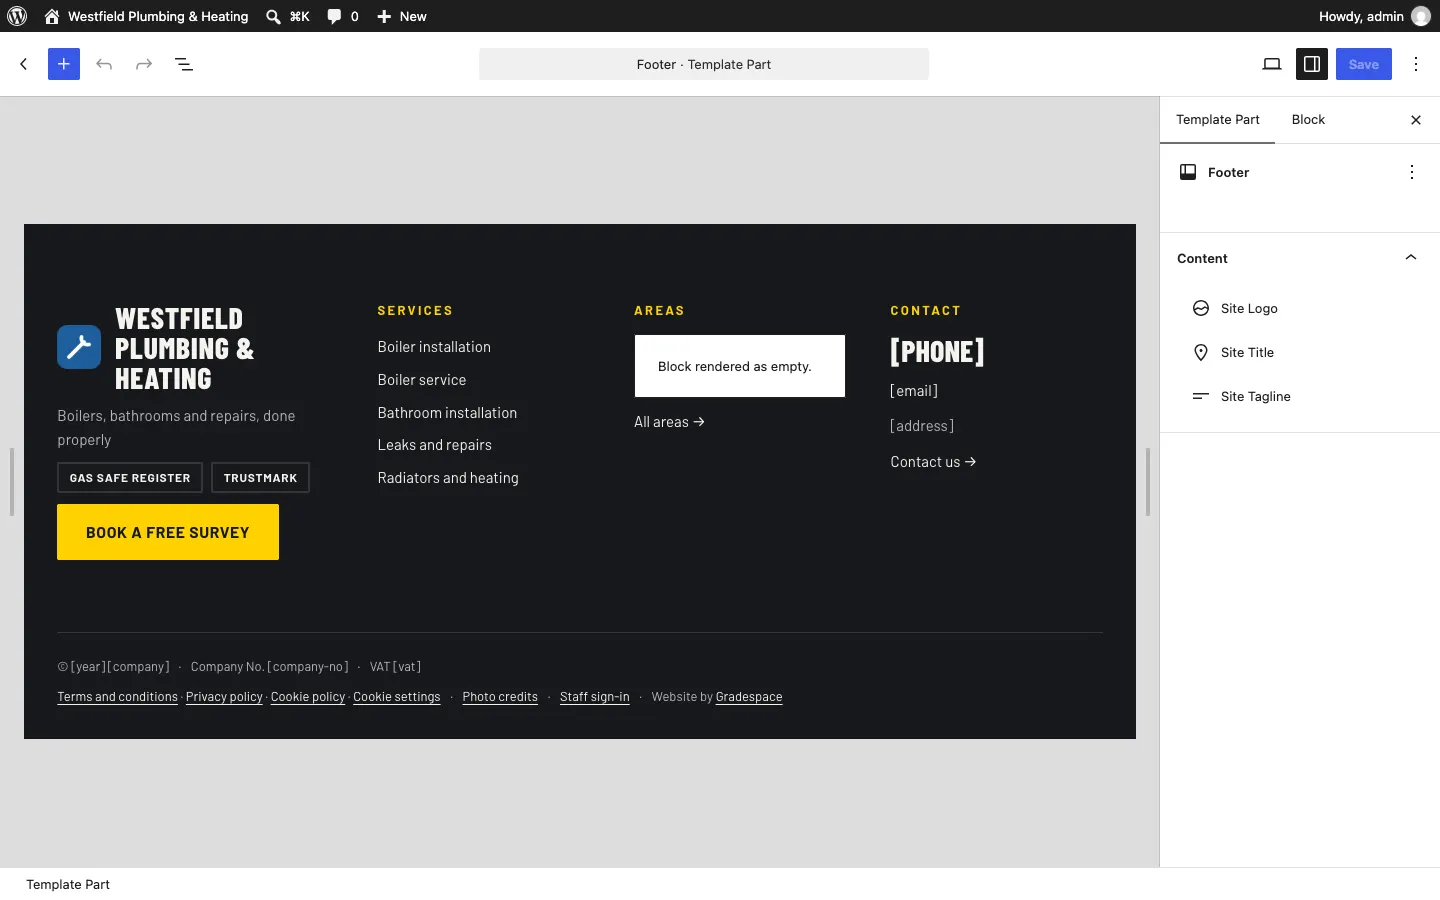Click the Privacy policy footer link
Viewport: 1440px width, 900px height.
click(x=224, y=697)
